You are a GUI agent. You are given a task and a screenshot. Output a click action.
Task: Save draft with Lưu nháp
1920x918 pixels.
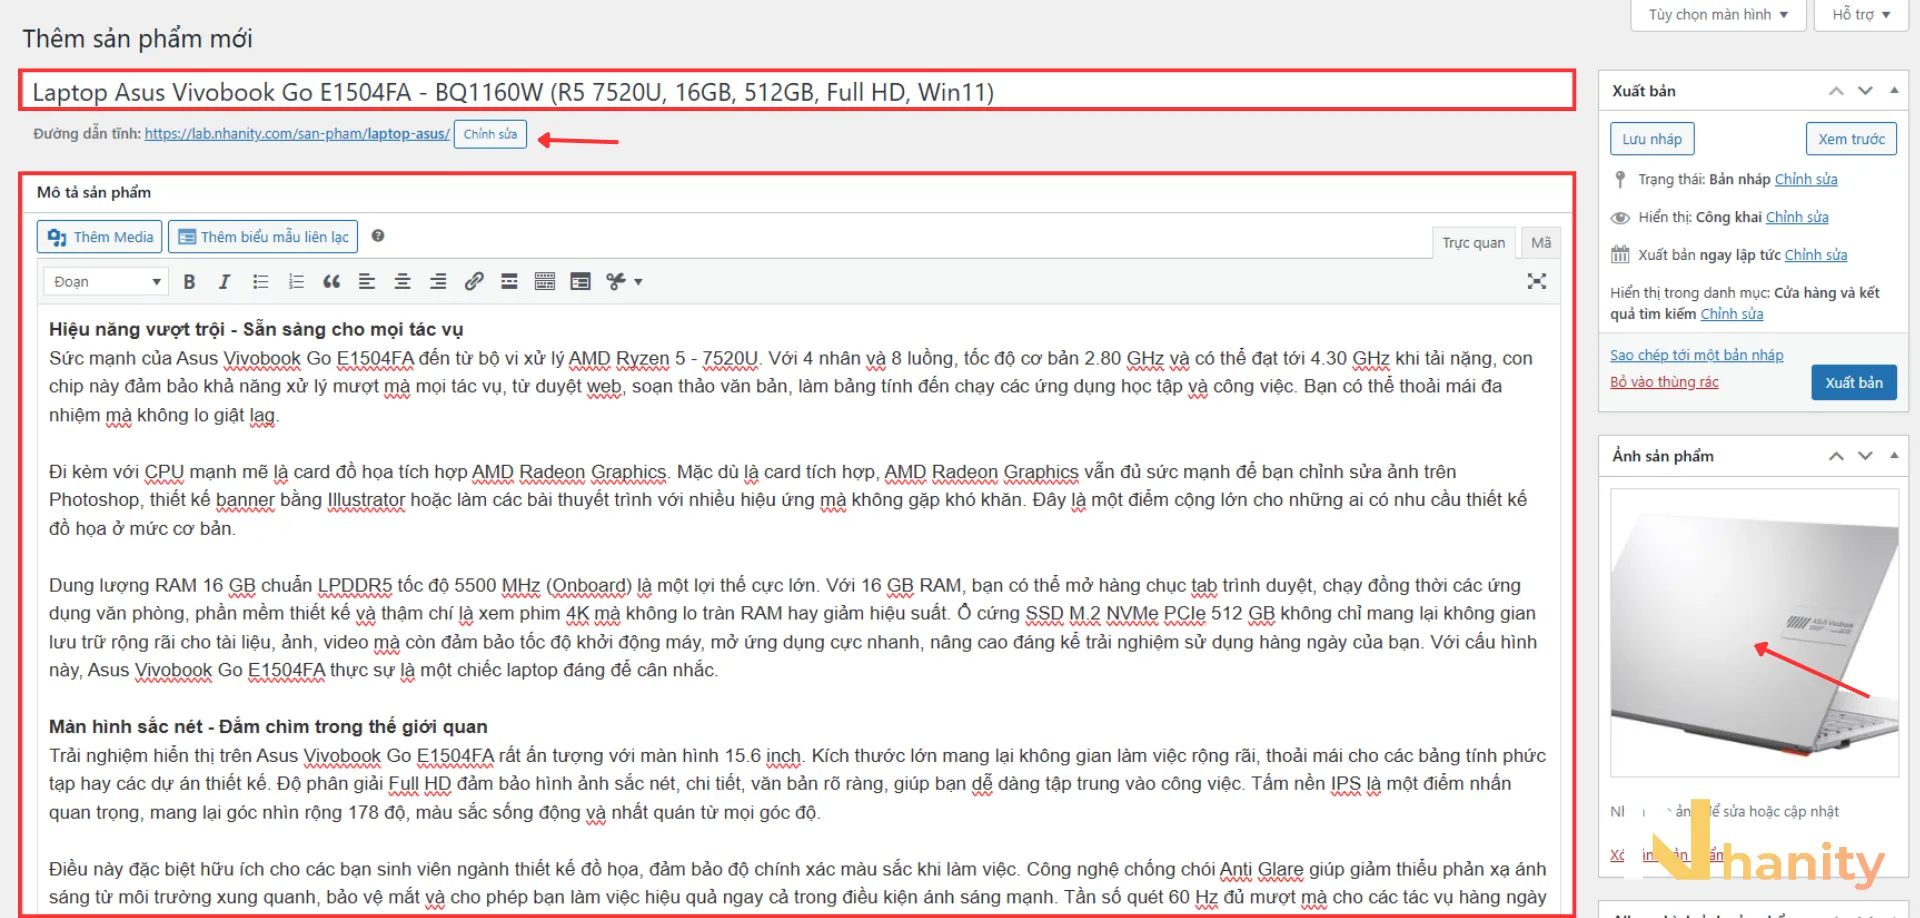point(1652,139)
